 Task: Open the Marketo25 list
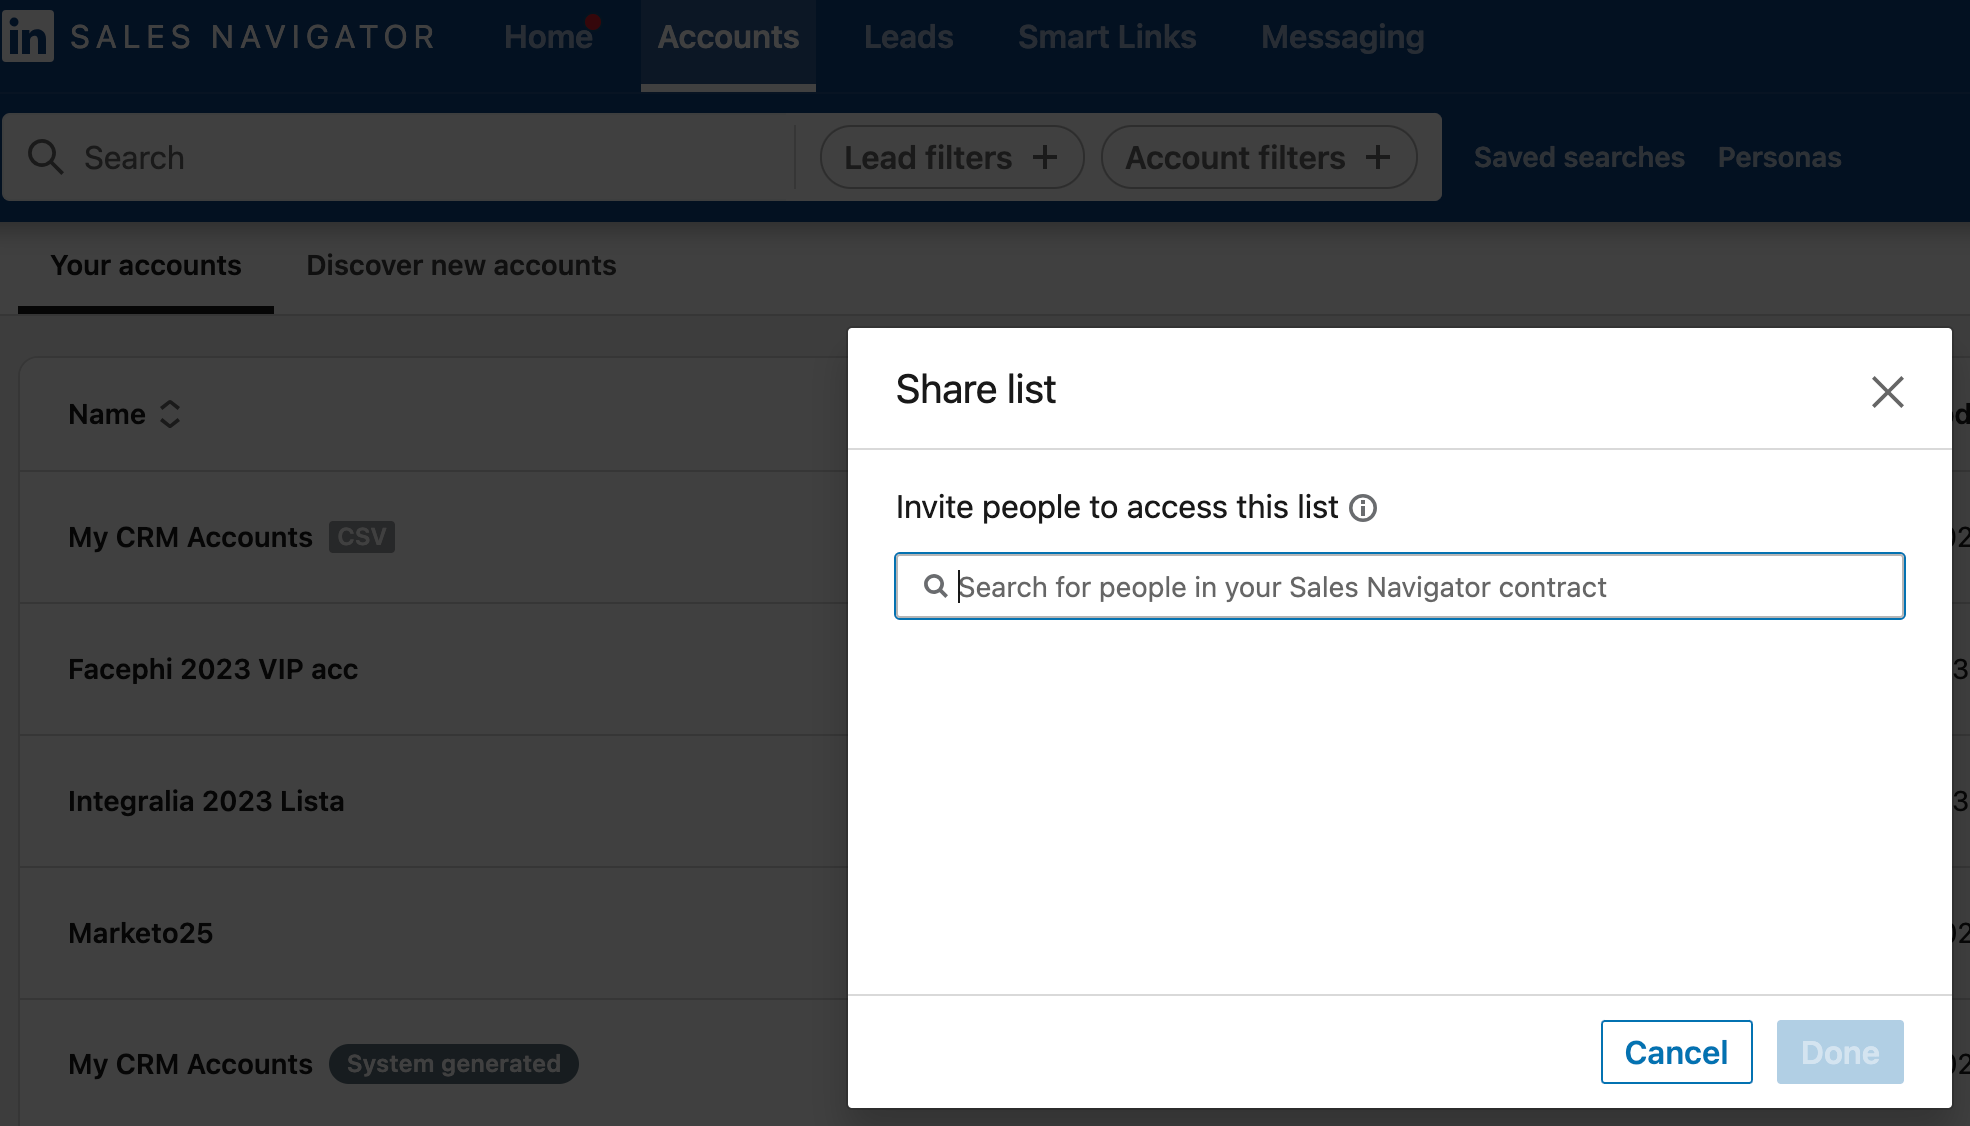pos(140,933)
